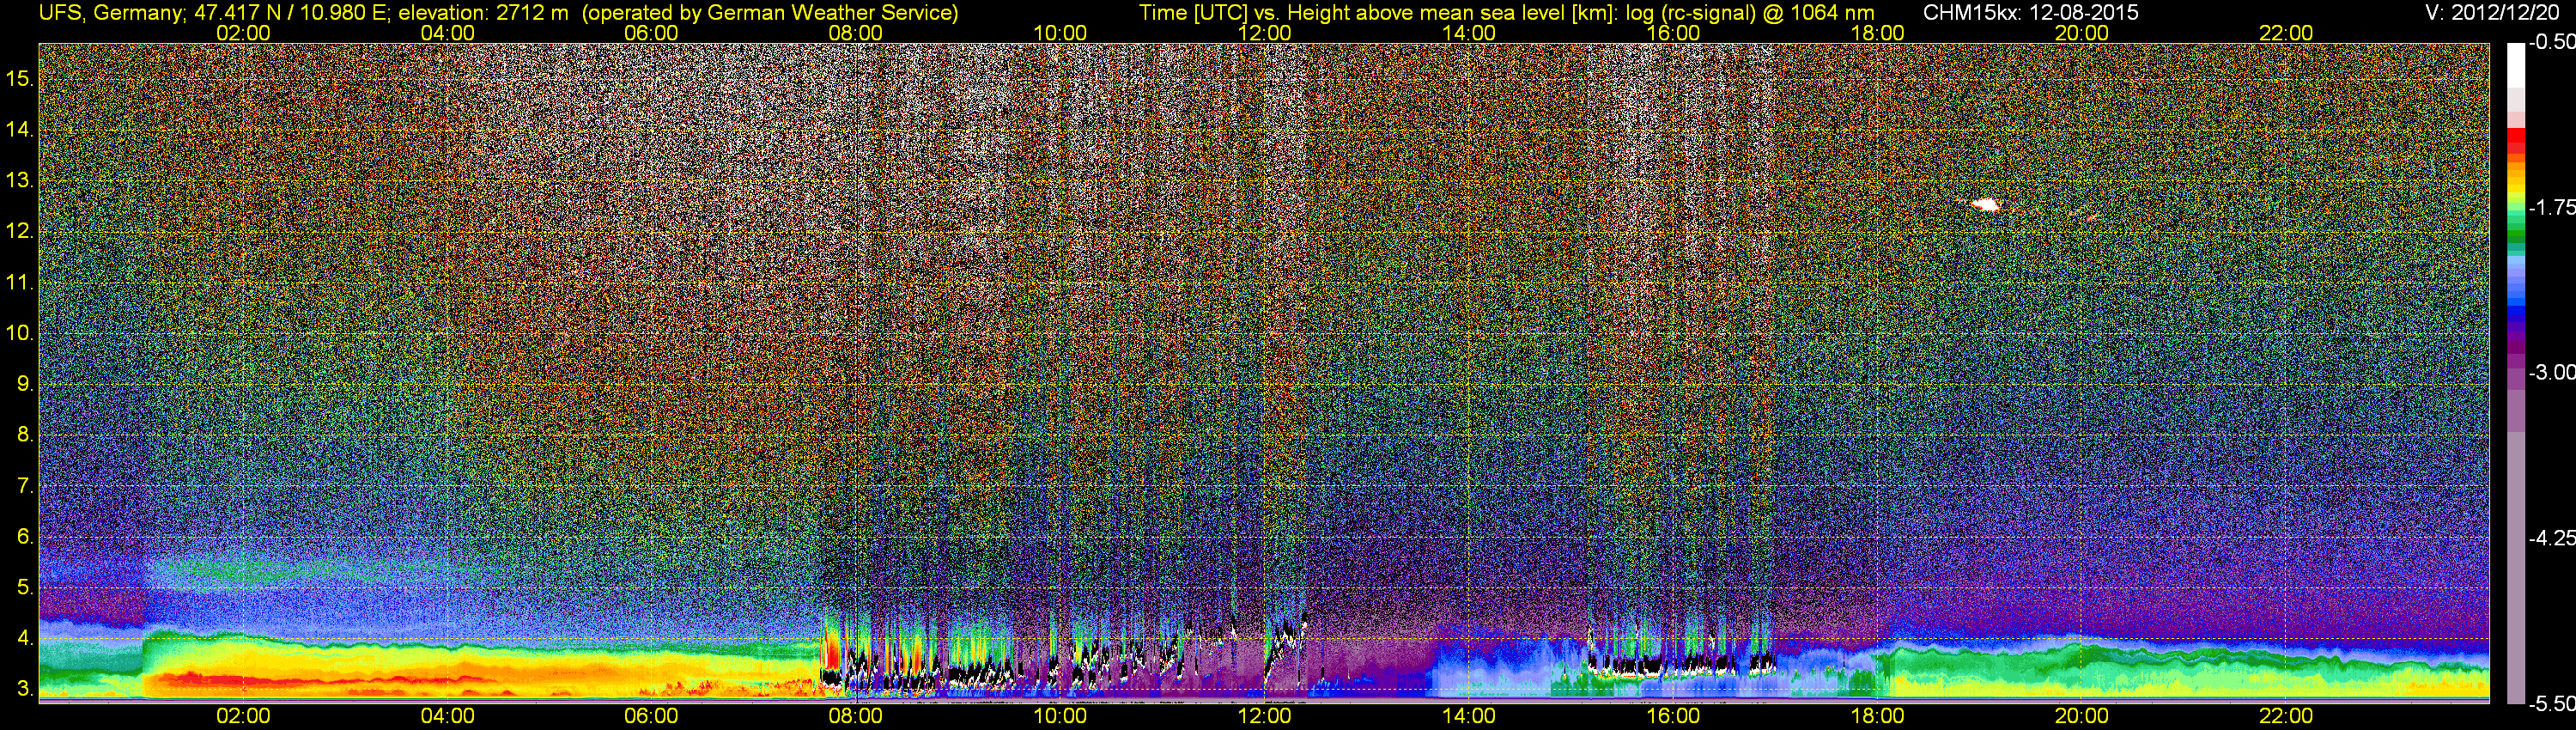
Task: Click the '16:00' label on the bottom time axis
Action: pyautogui.click(x=1673, y=716)
